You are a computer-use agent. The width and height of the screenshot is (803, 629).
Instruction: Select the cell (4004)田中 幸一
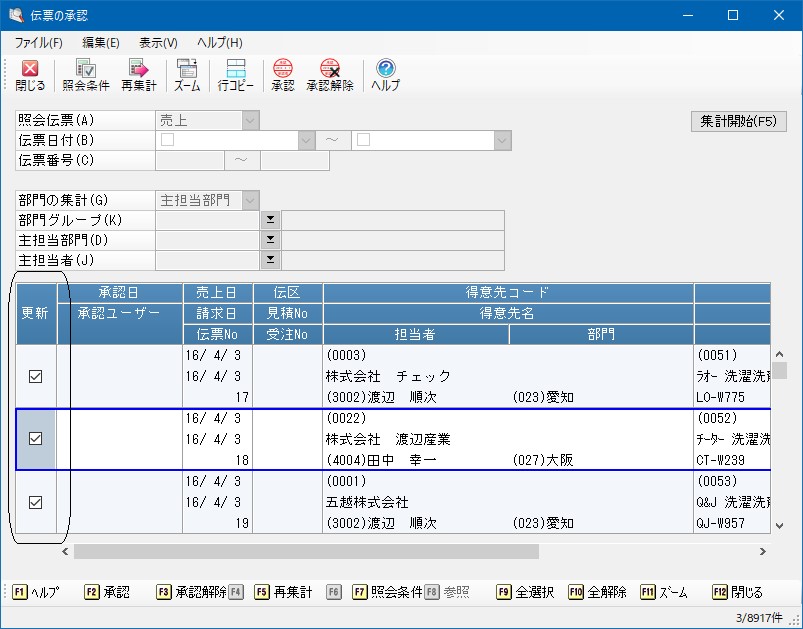coord(381,460)
